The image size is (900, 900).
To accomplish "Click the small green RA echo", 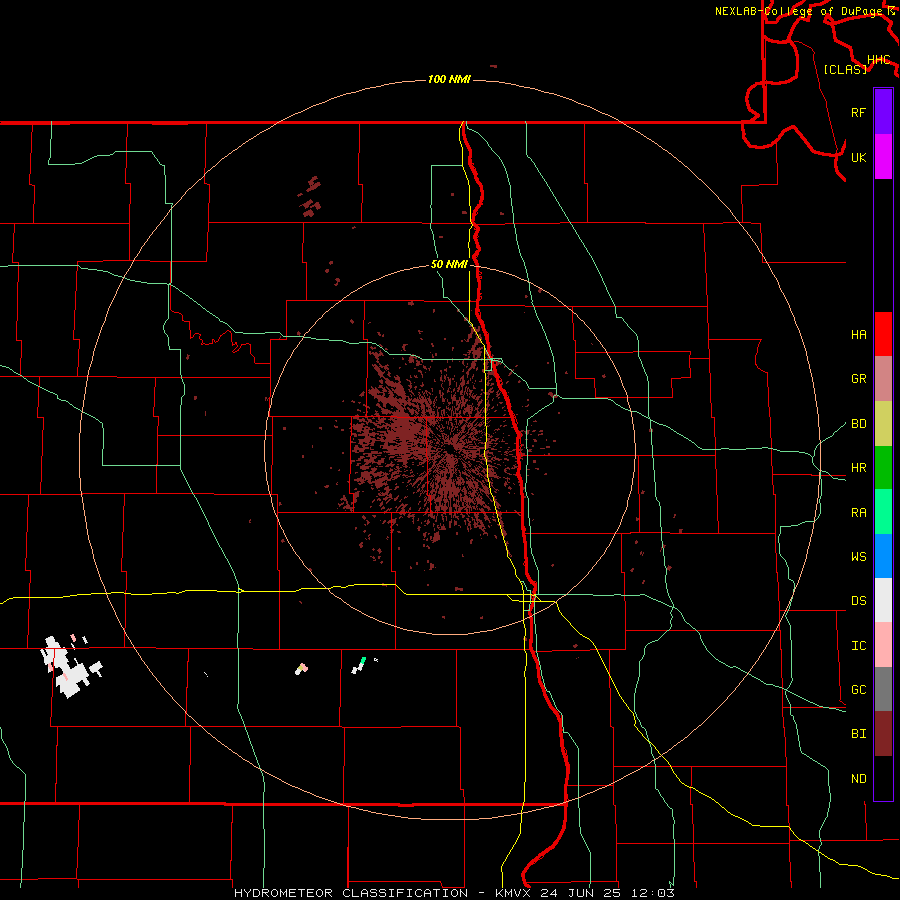I will click(363, 661).
